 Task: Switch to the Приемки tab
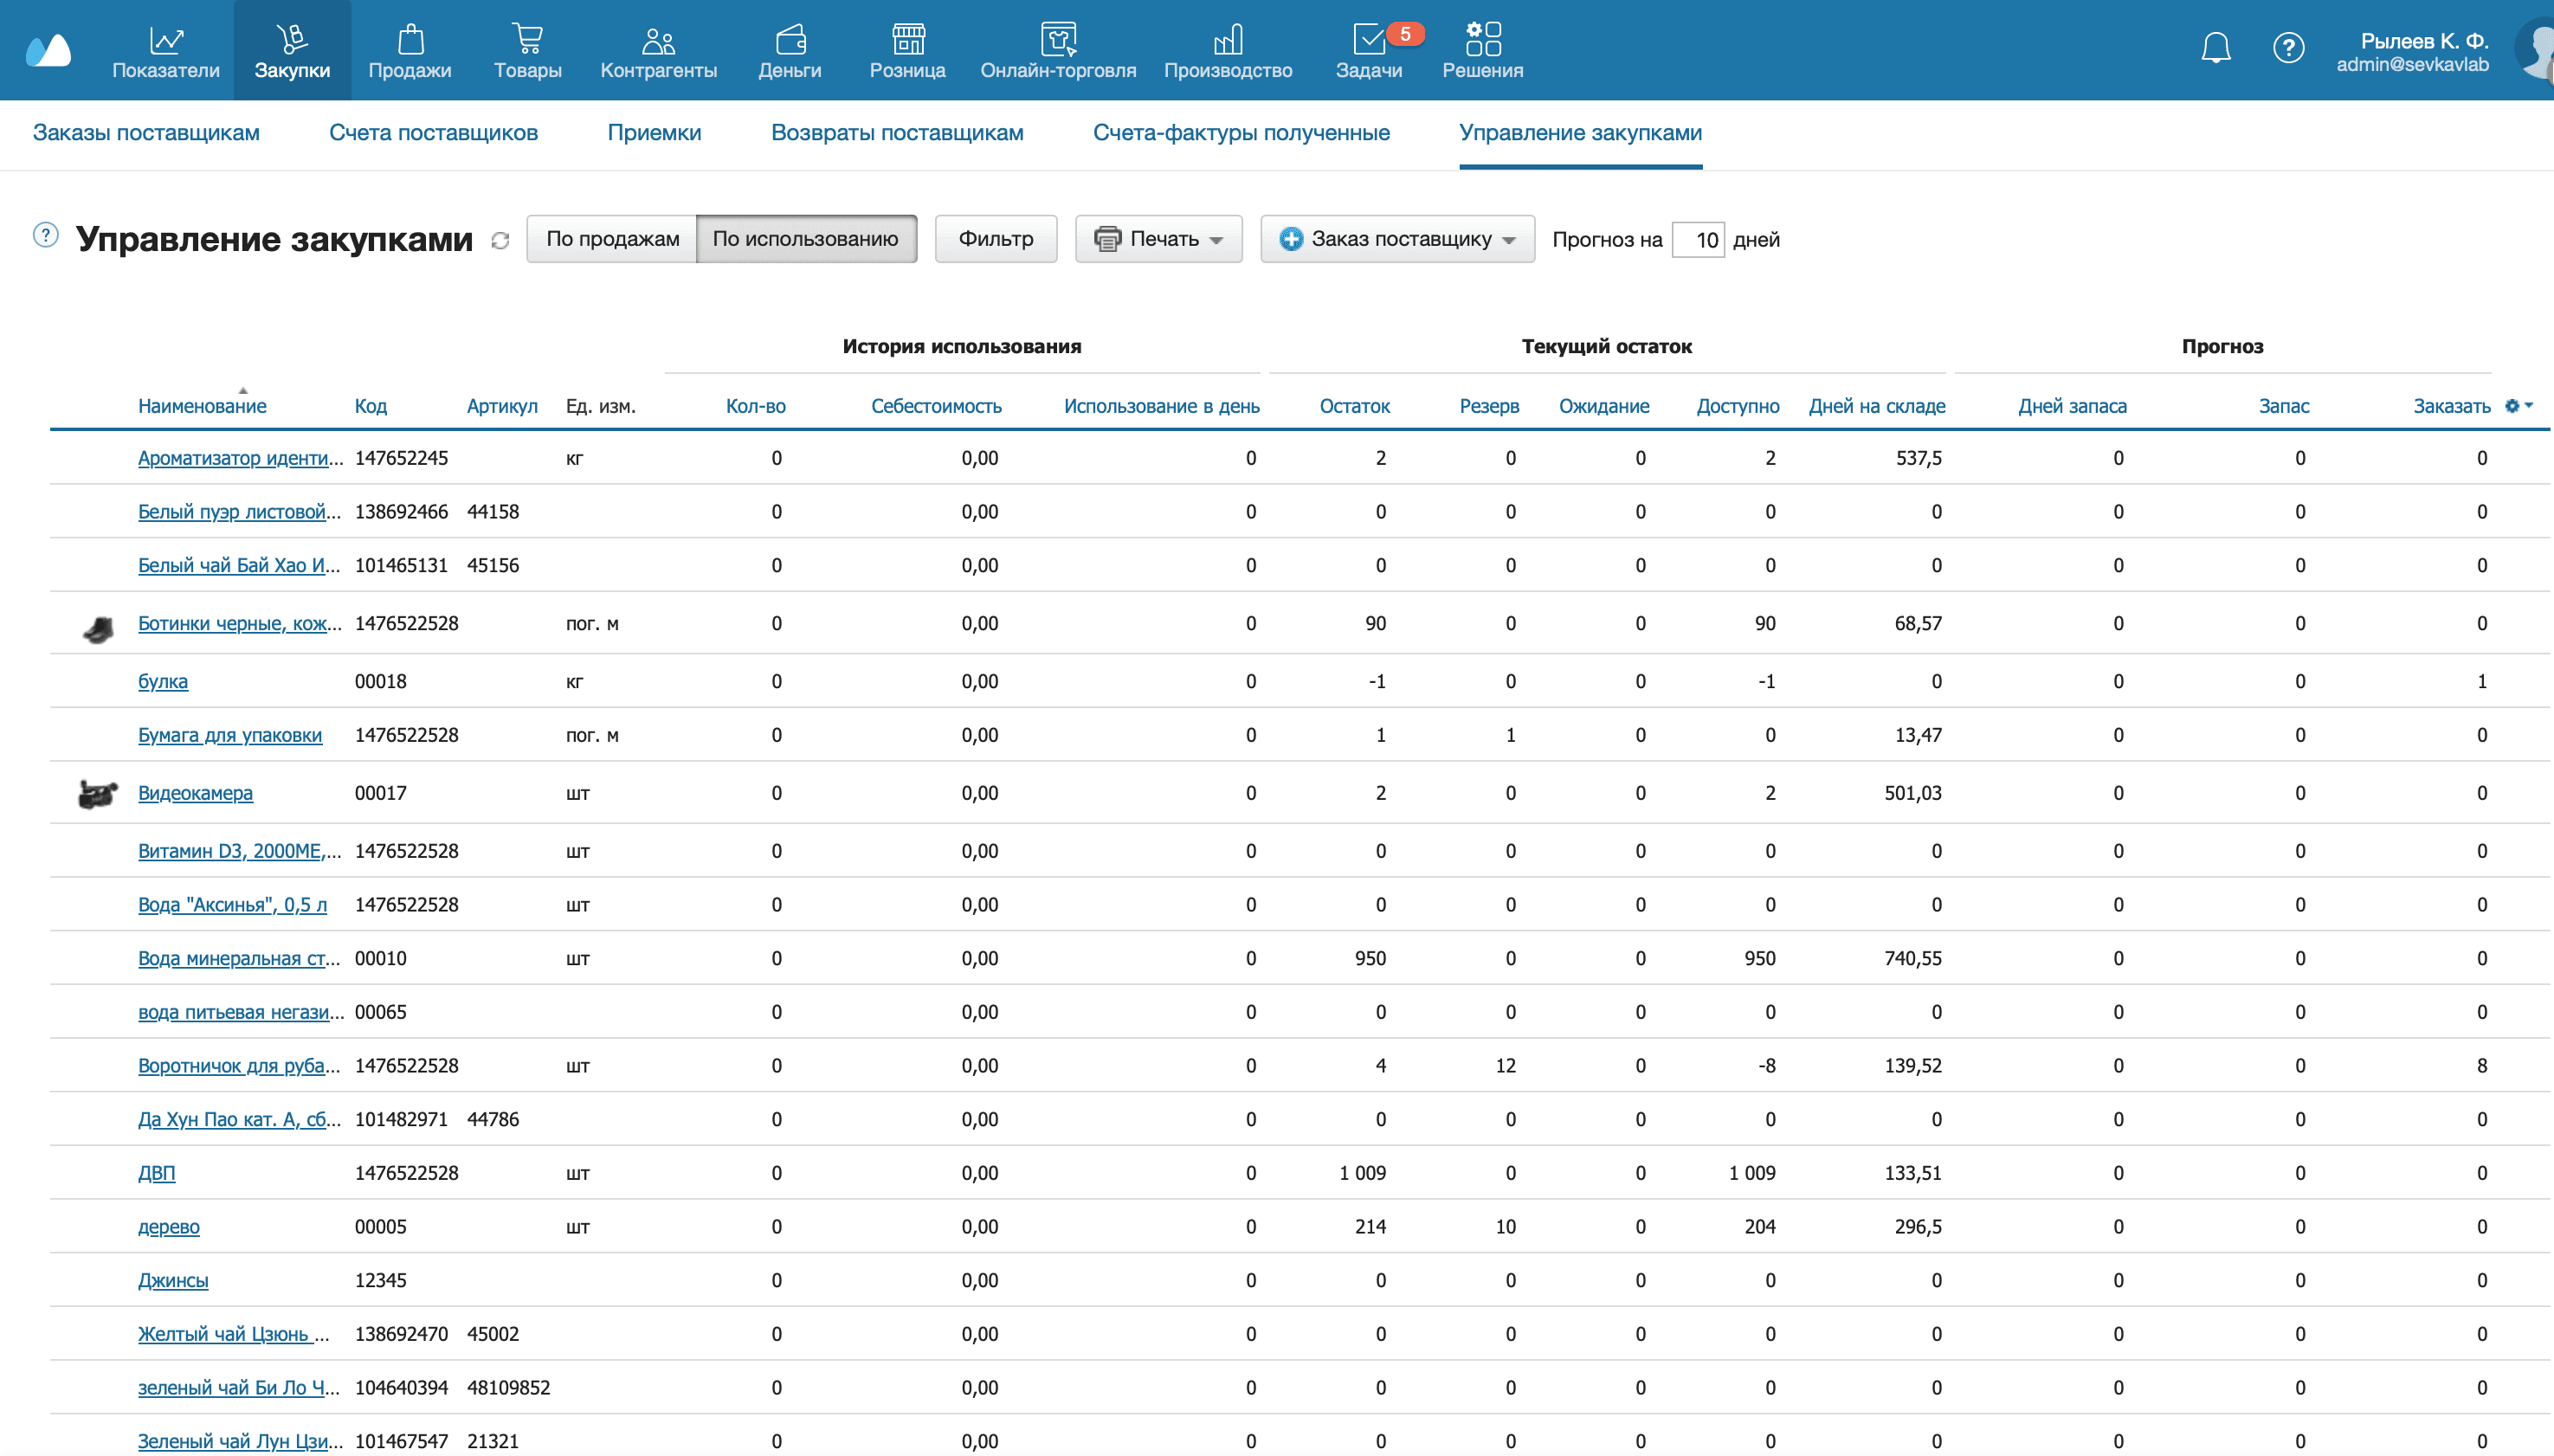pos(654,133)
